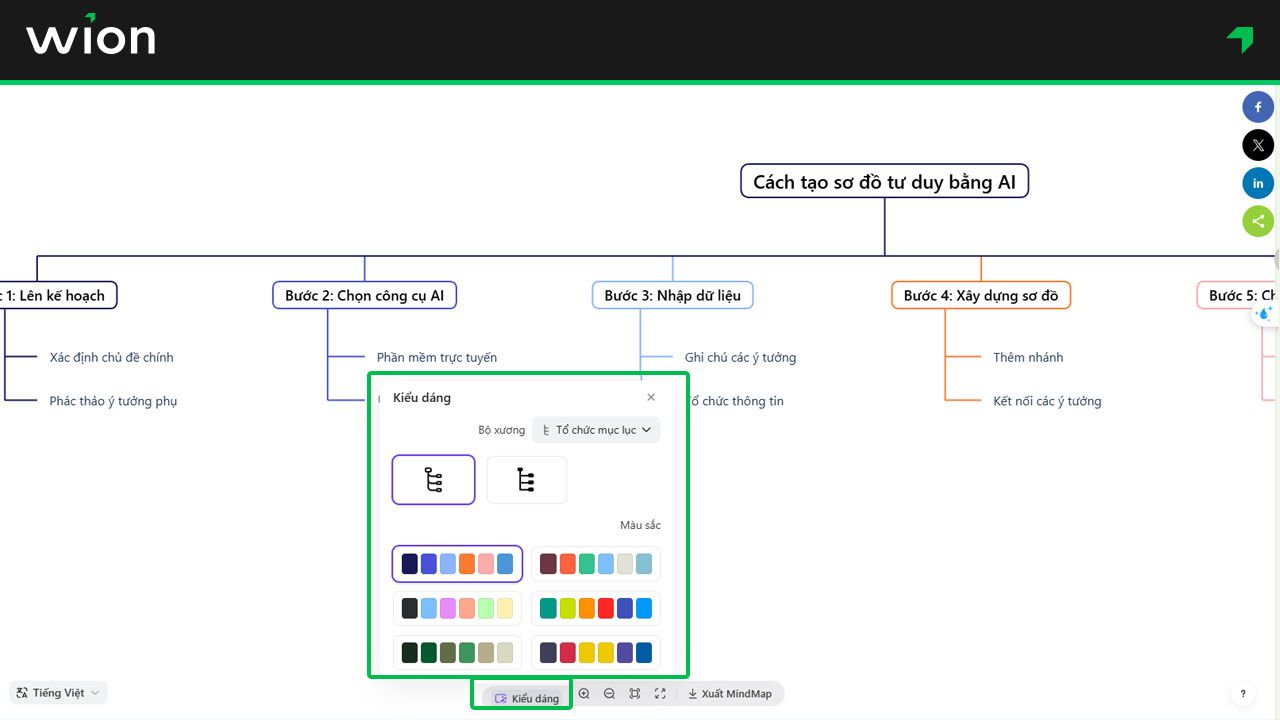
Task: Open the Tổ chức mục lục skeleton dropdown
Action: [596, 430]
